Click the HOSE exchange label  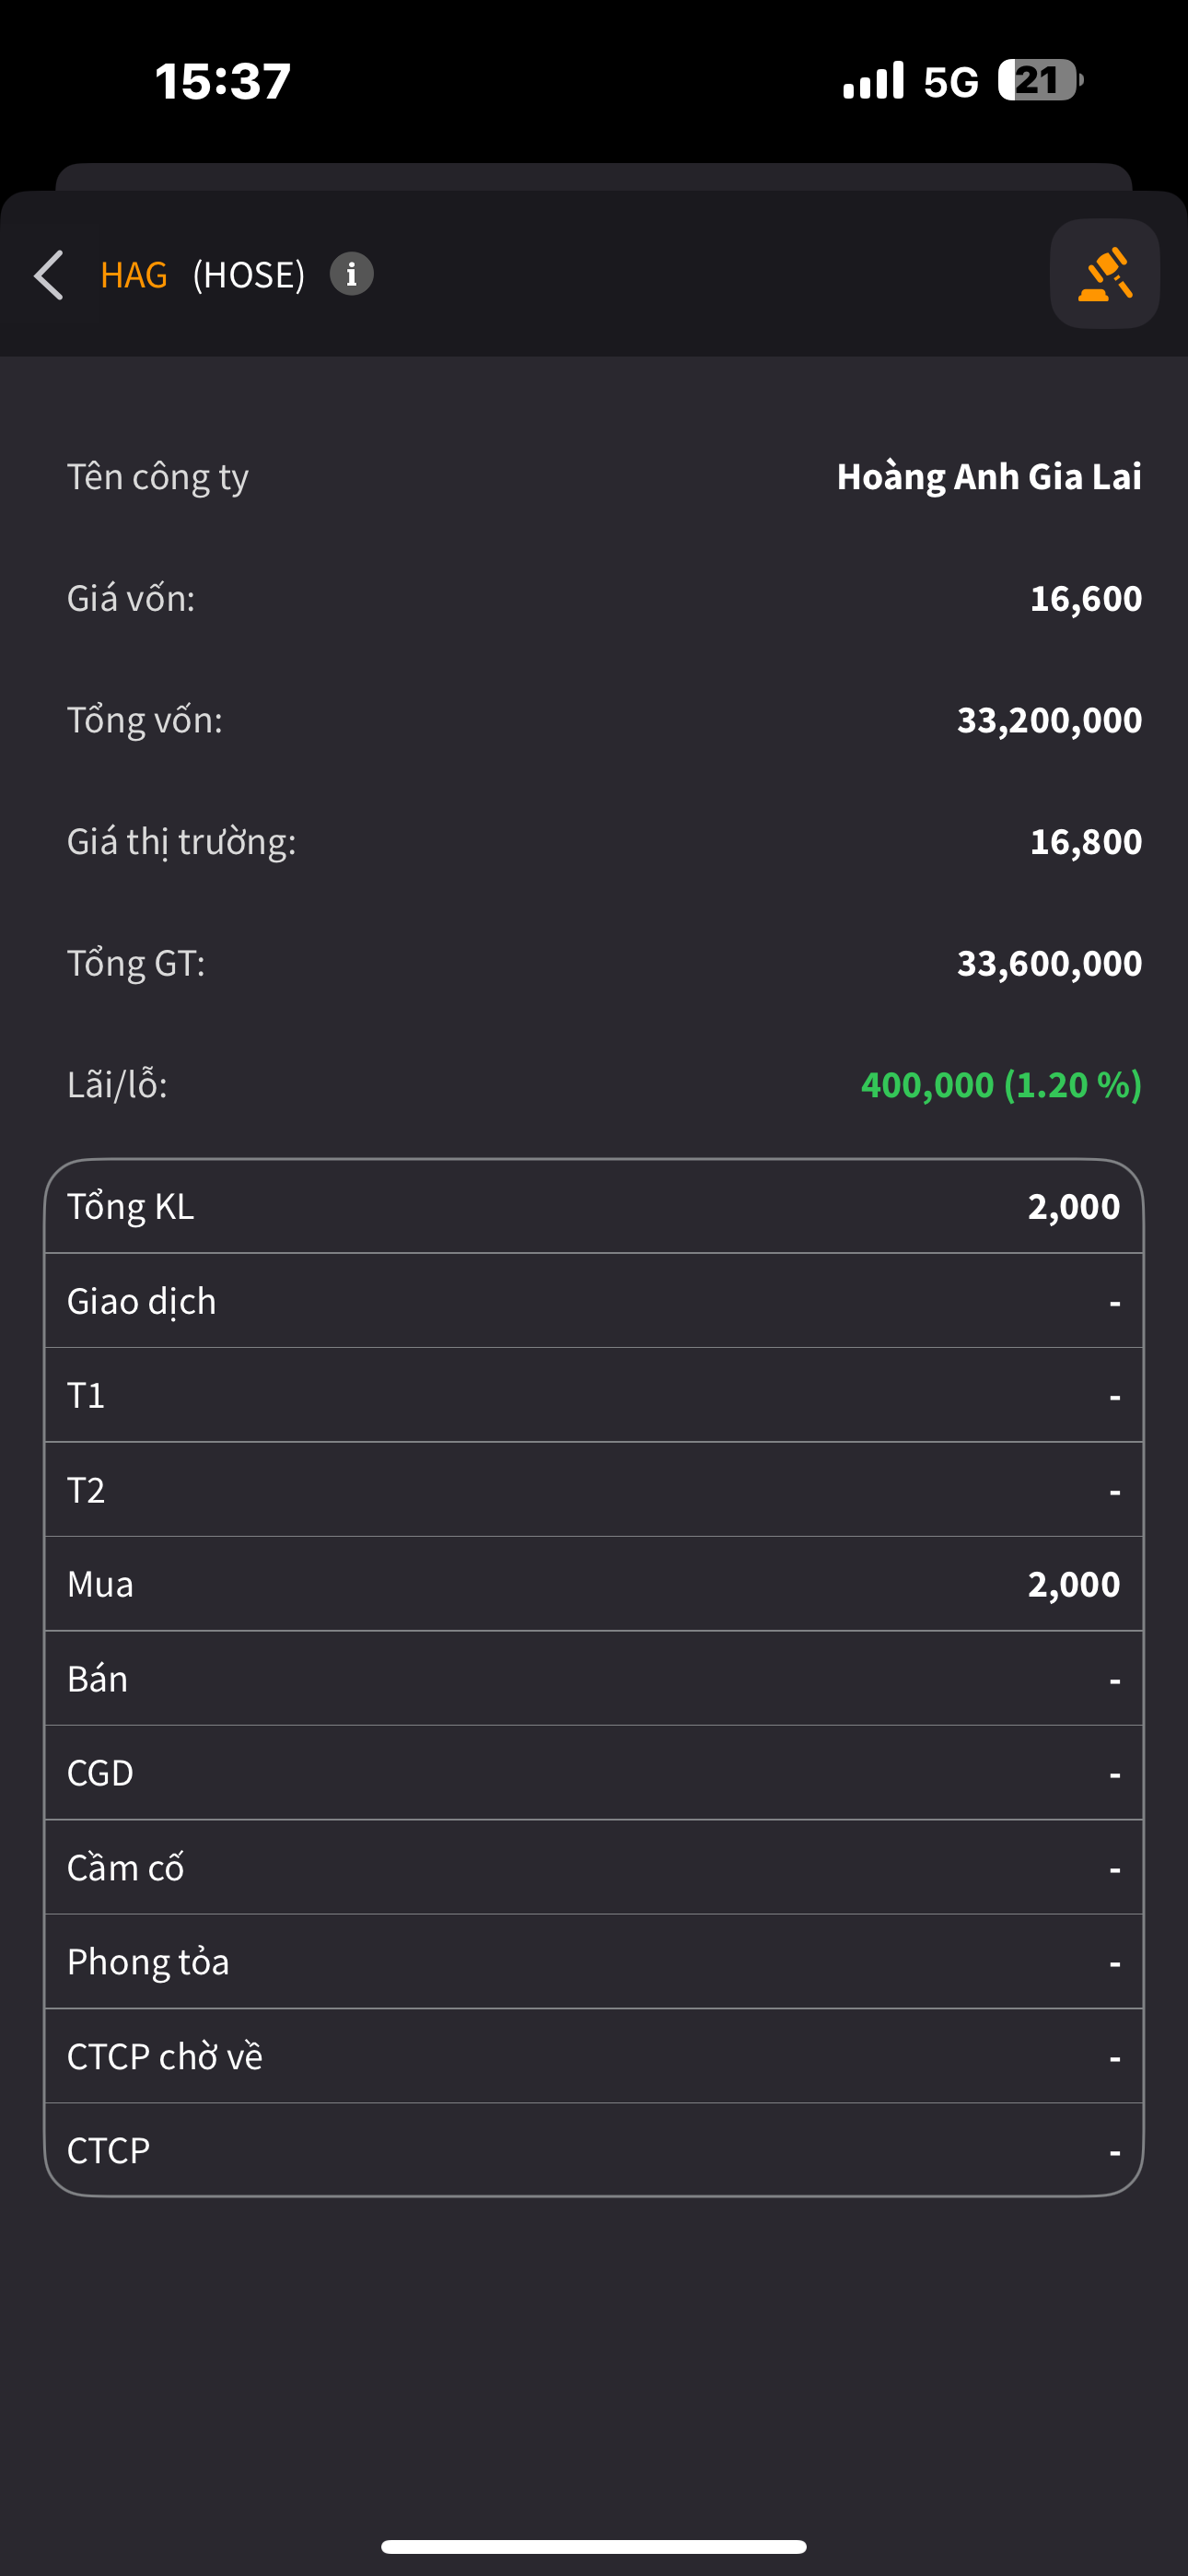click(248, 275)
